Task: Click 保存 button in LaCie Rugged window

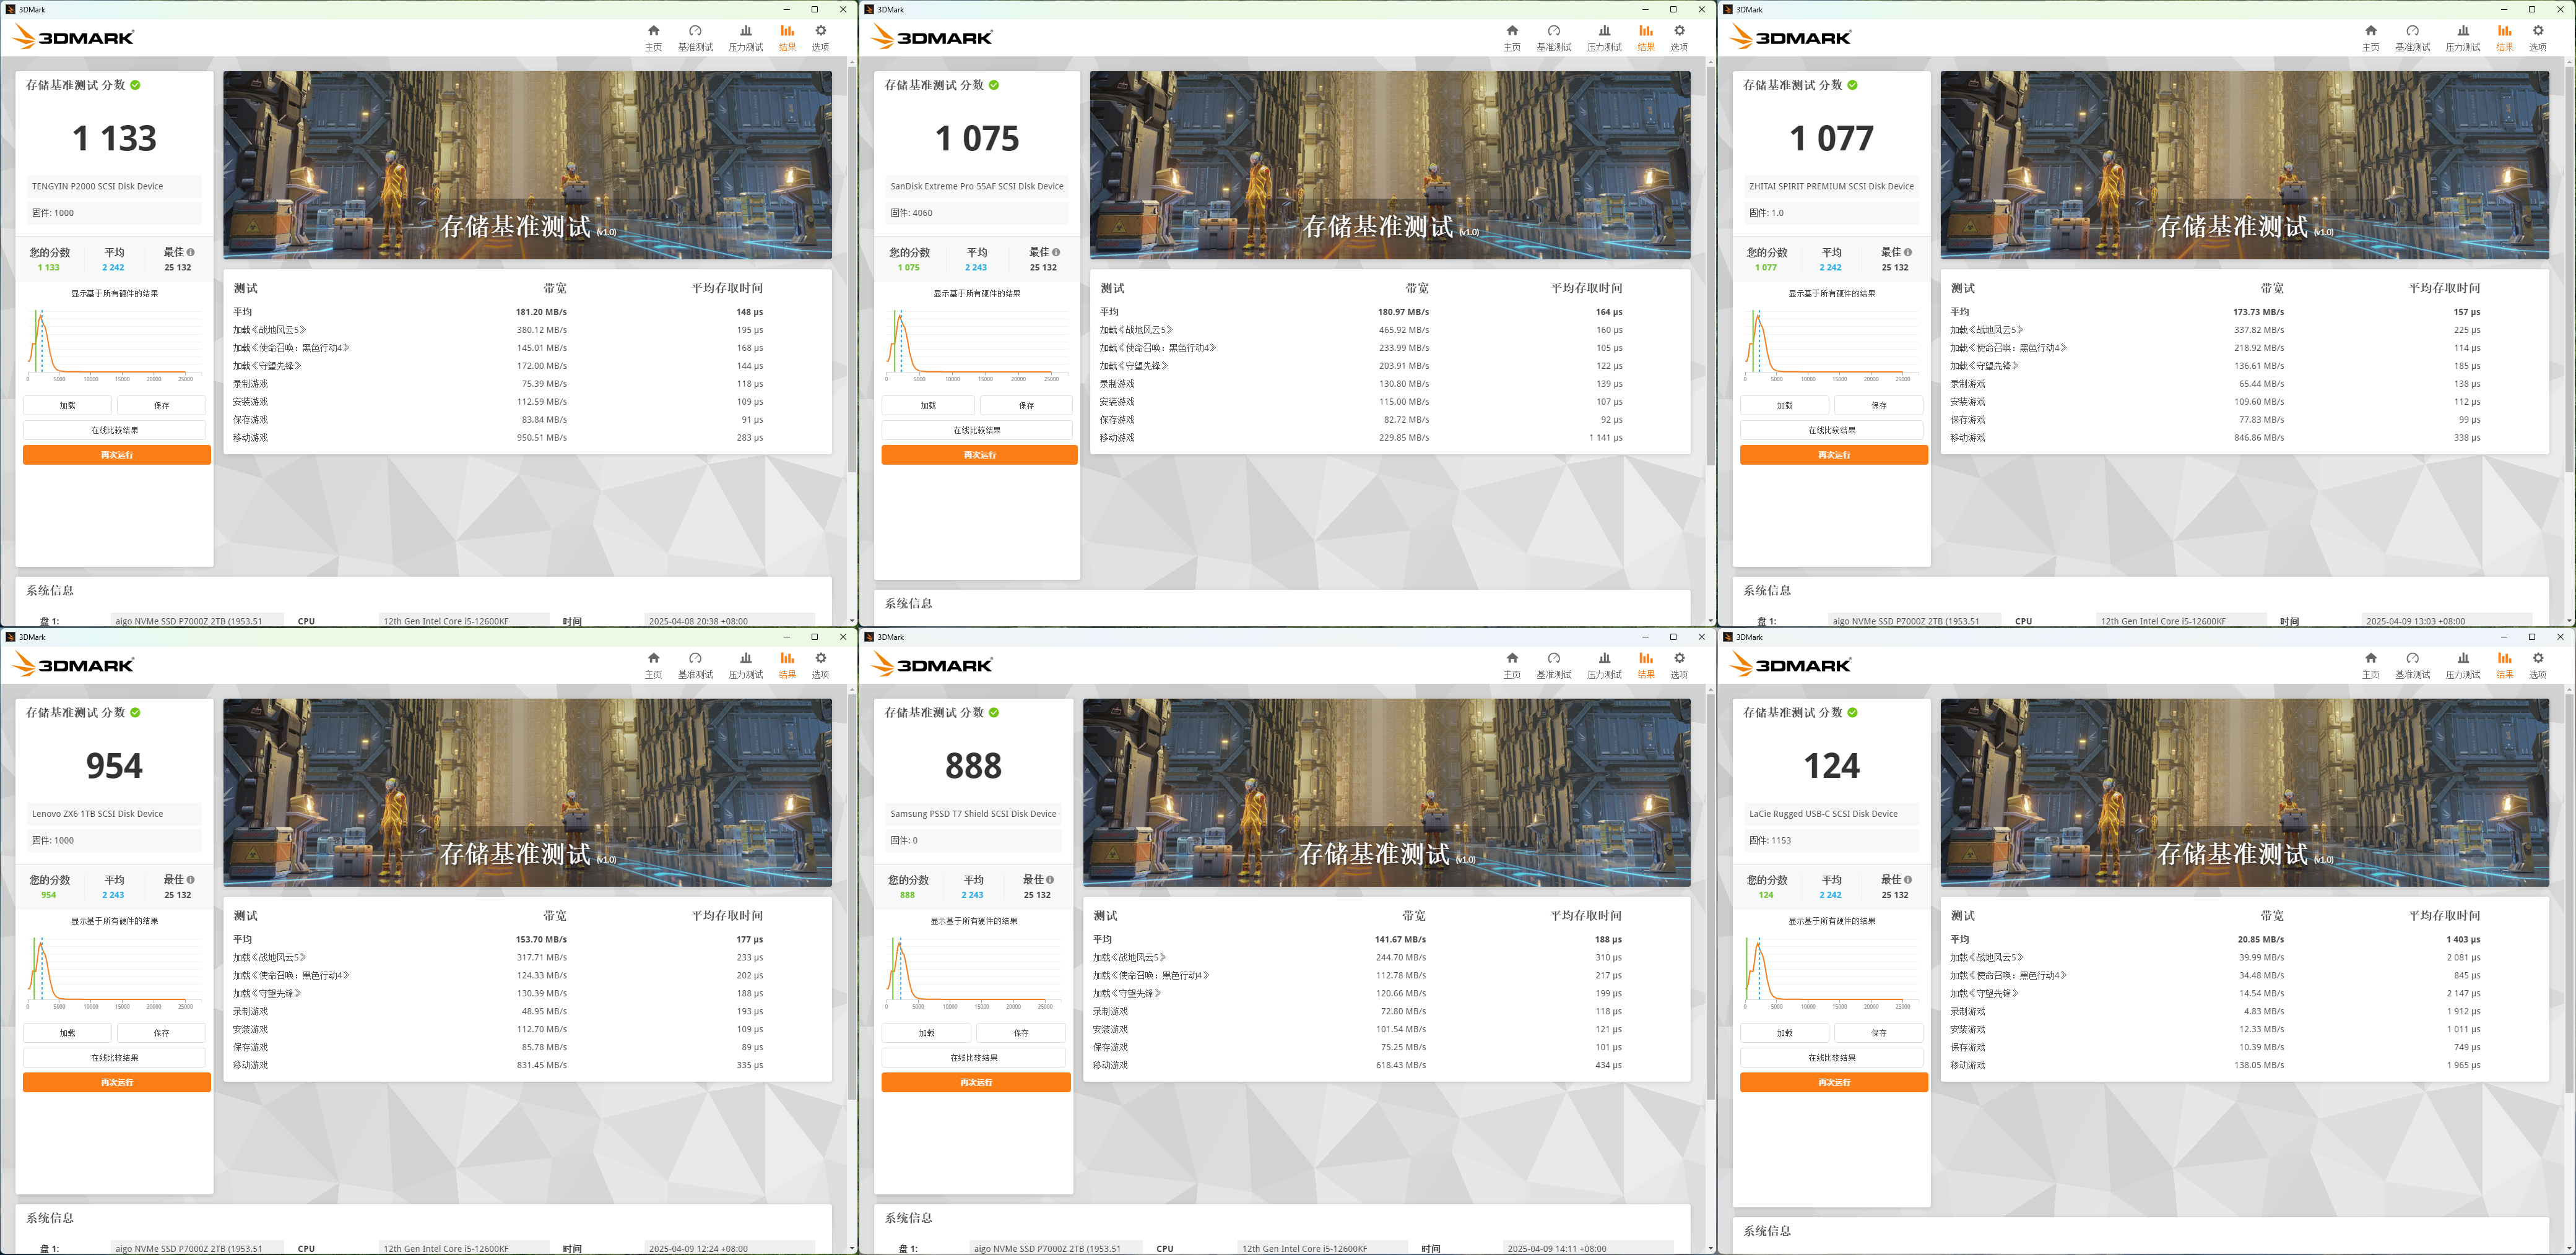Action: [1878, 1033]
